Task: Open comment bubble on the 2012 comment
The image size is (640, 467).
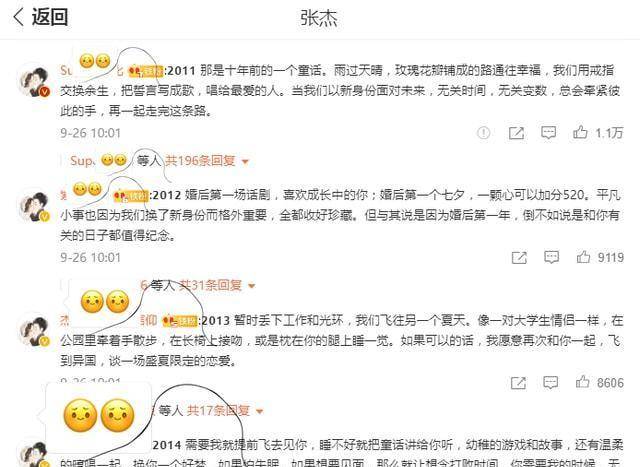Action: (551, 257)
